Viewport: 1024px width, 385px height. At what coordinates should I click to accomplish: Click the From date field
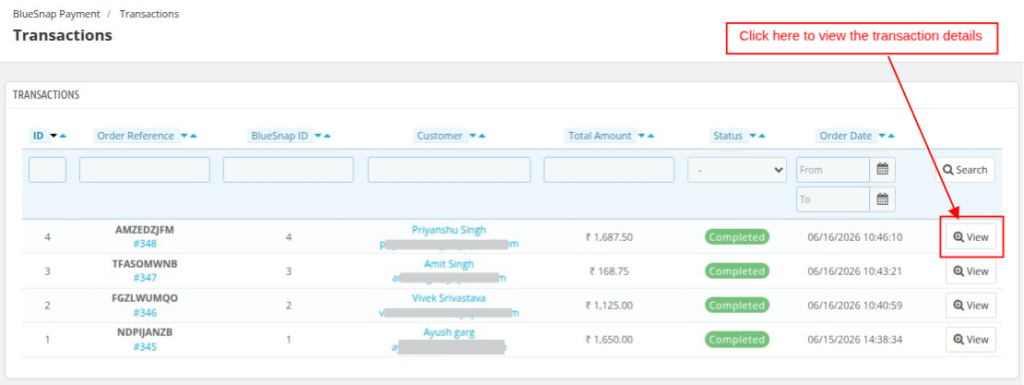click(833, 170)
